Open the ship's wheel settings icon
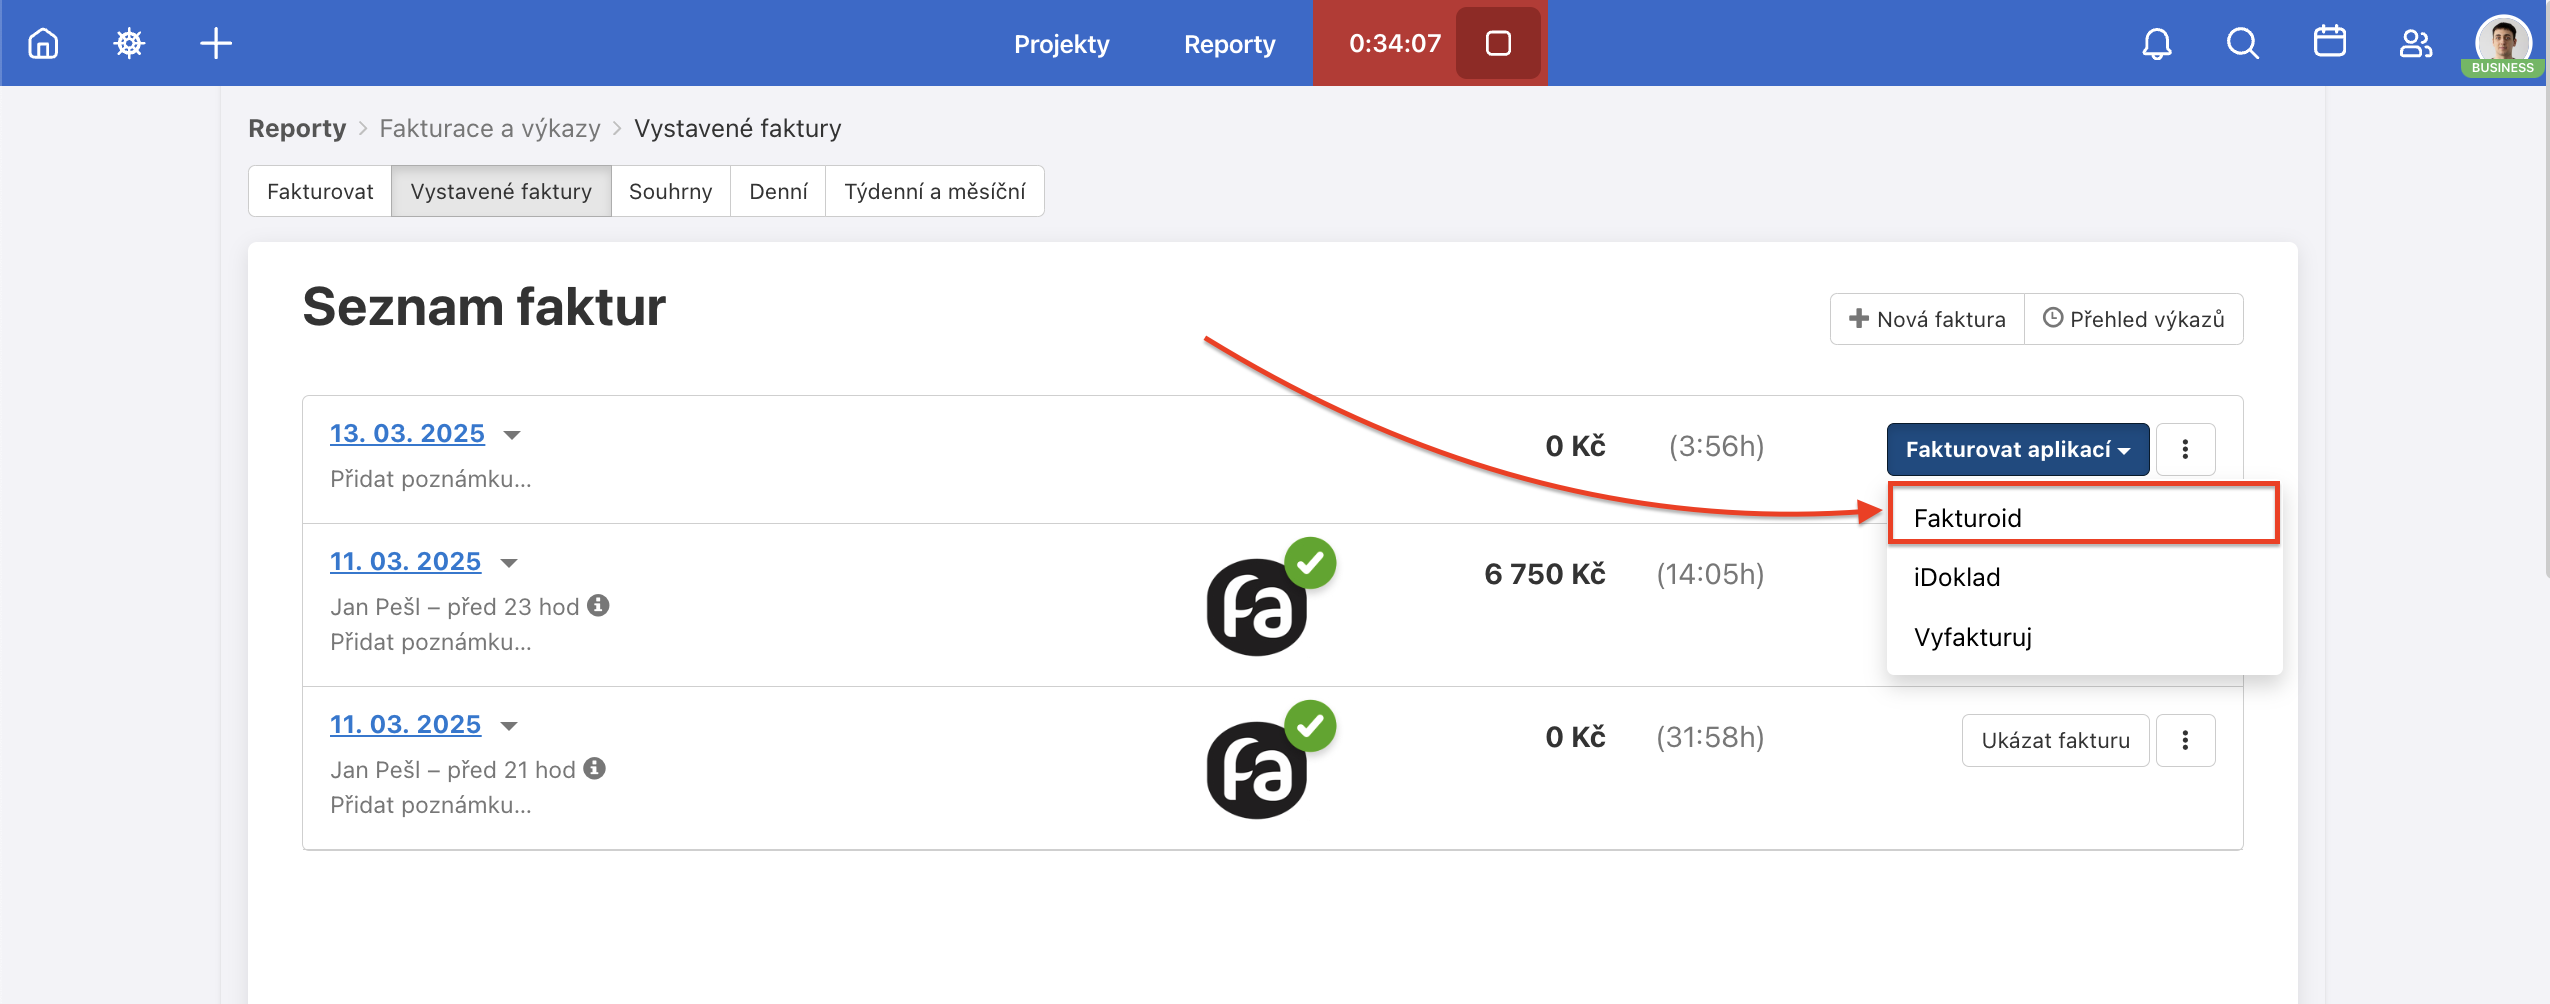Screen dimensions: 2550x1004 pyautogui.click(x=129, y=43)
